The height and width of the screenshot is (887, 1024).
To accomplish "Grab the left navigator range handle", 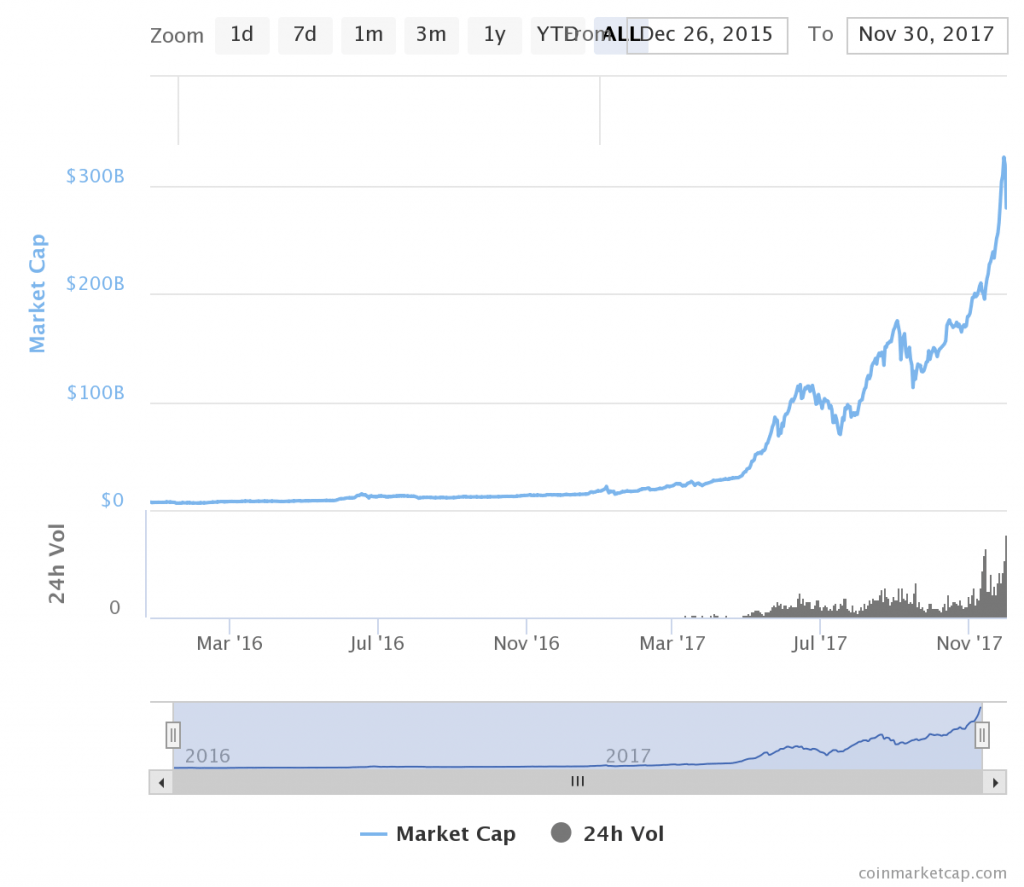I will pyautogui.click(x=173, y=735).
